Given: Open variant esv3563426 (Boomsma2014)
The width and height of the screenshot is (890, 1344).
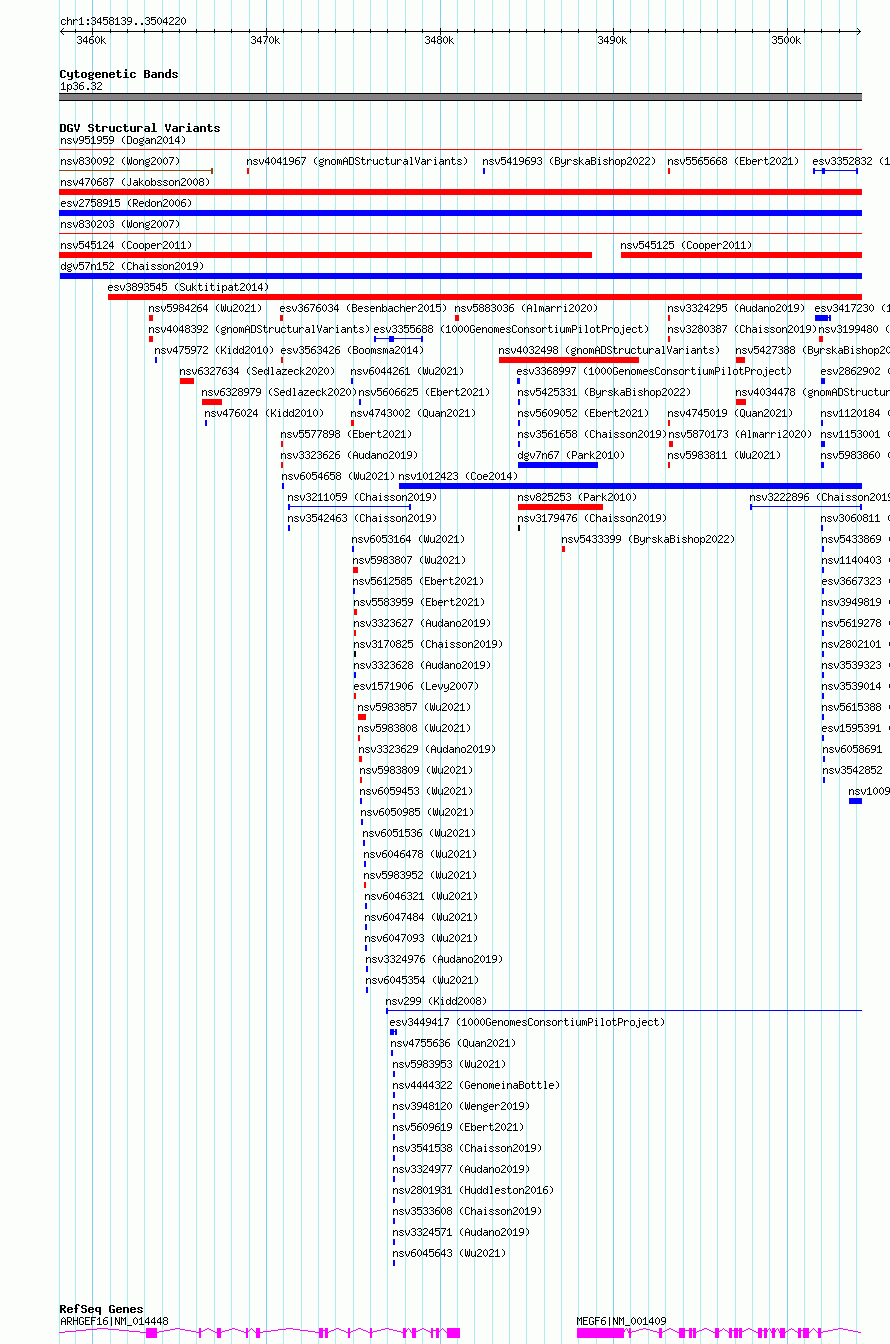Looking at the screenshot, I should point(352,350).
